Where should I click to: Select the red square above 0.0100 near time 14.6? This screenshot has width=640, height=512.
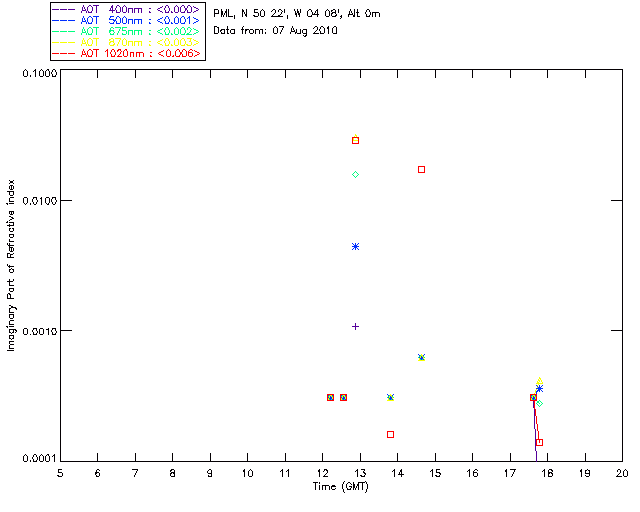click(x=422, y=169)
